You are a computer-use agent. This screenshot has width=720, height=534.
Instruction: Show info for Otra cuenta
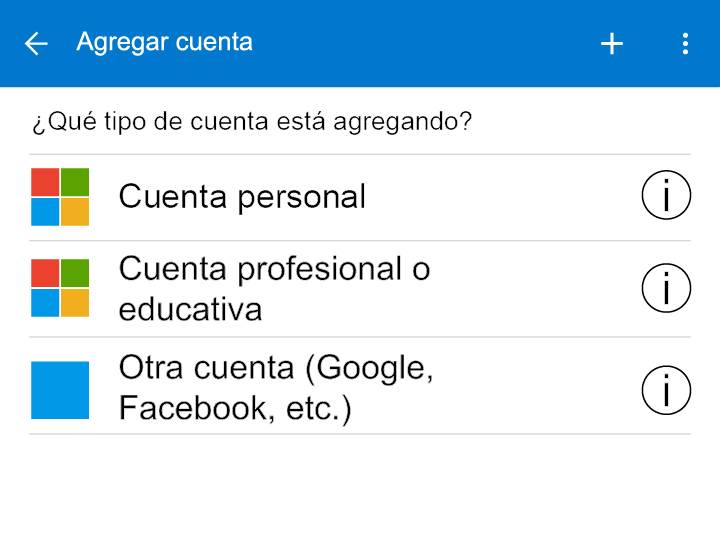click(666, 390)
